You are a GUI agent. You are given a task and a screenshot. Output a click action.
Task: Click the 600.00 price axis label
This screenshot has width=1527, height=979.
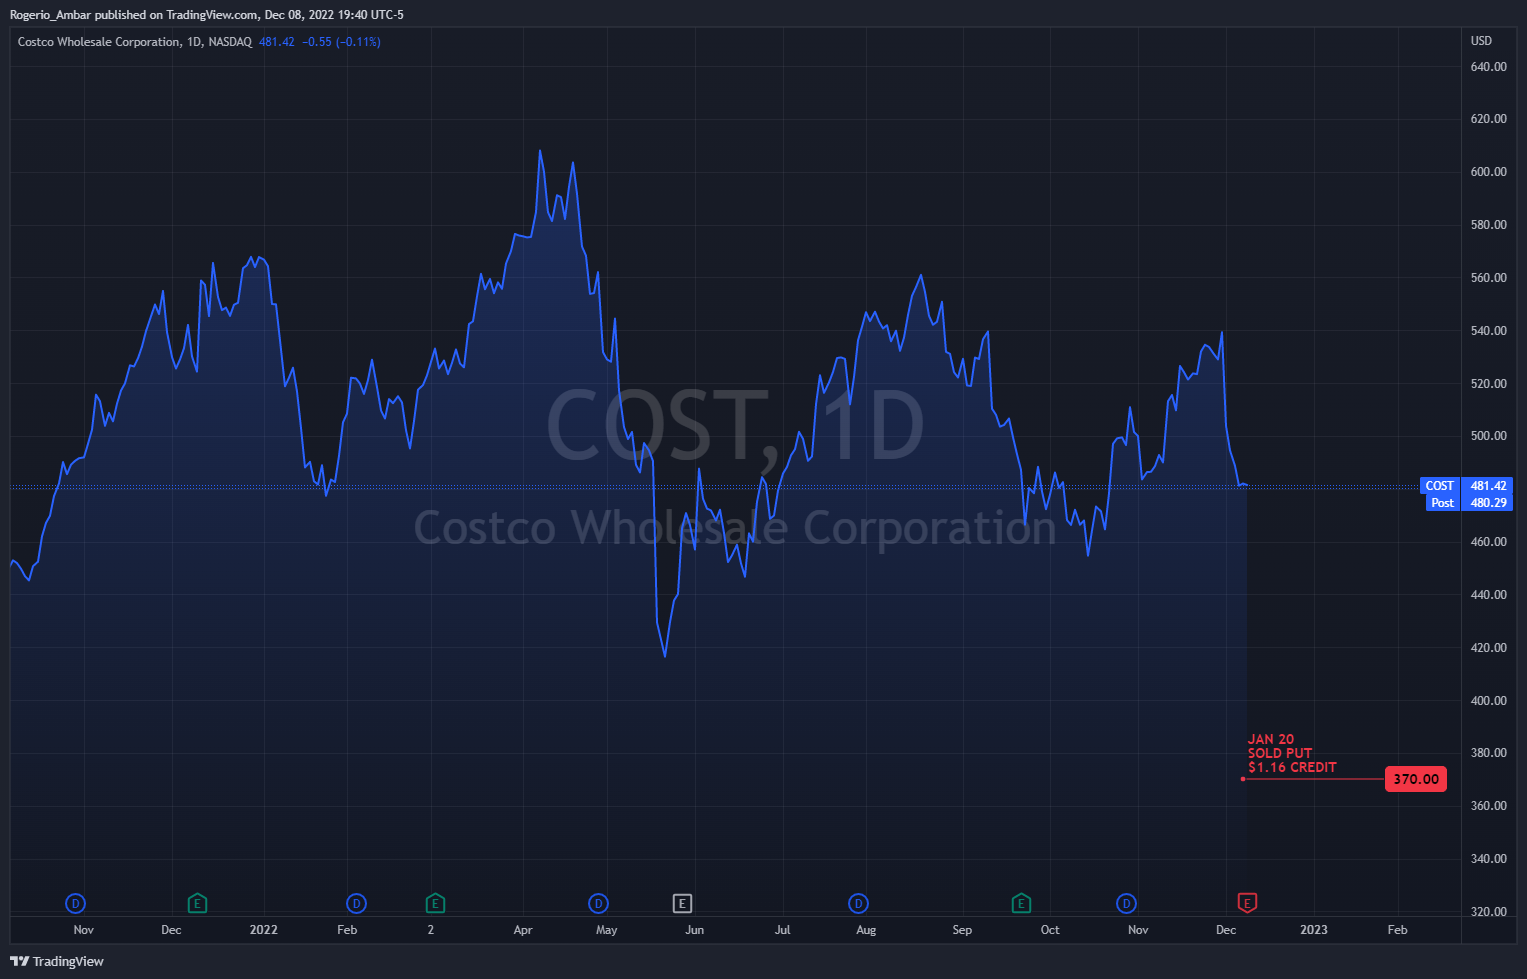pyautogui.click(x=1489, y=172)
